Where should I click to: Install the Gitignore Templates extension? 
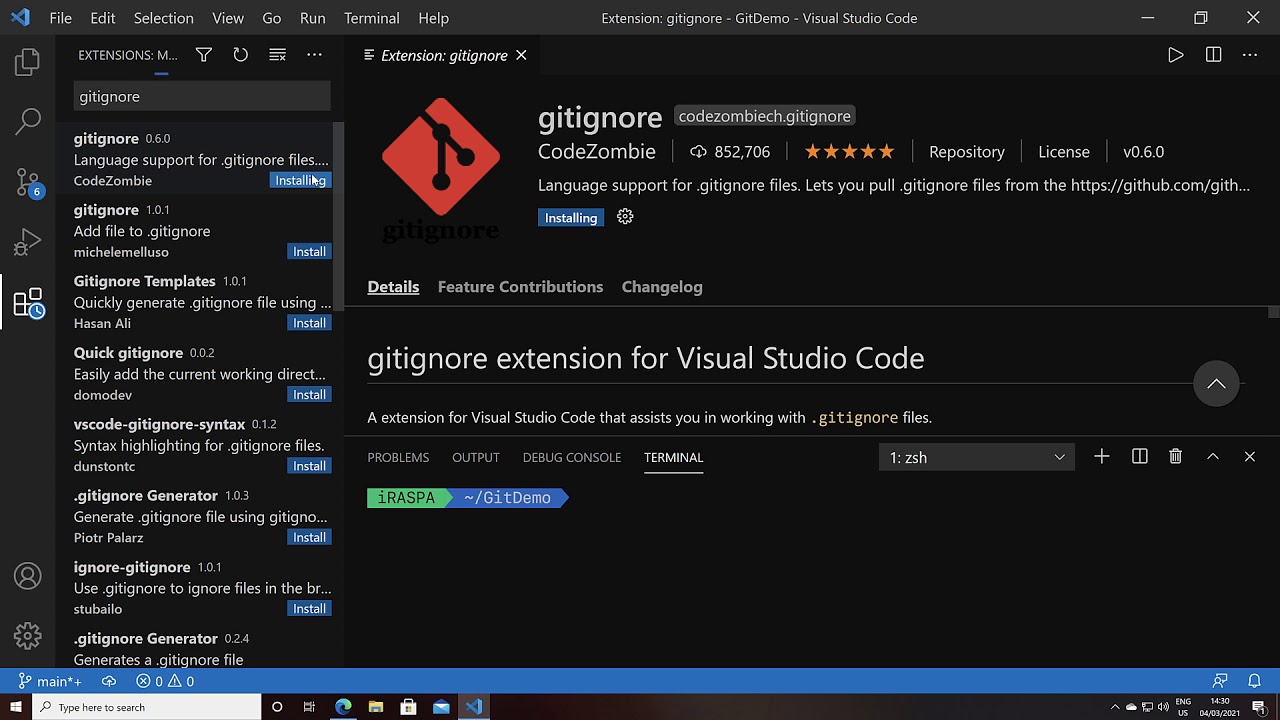coord(309,323)
